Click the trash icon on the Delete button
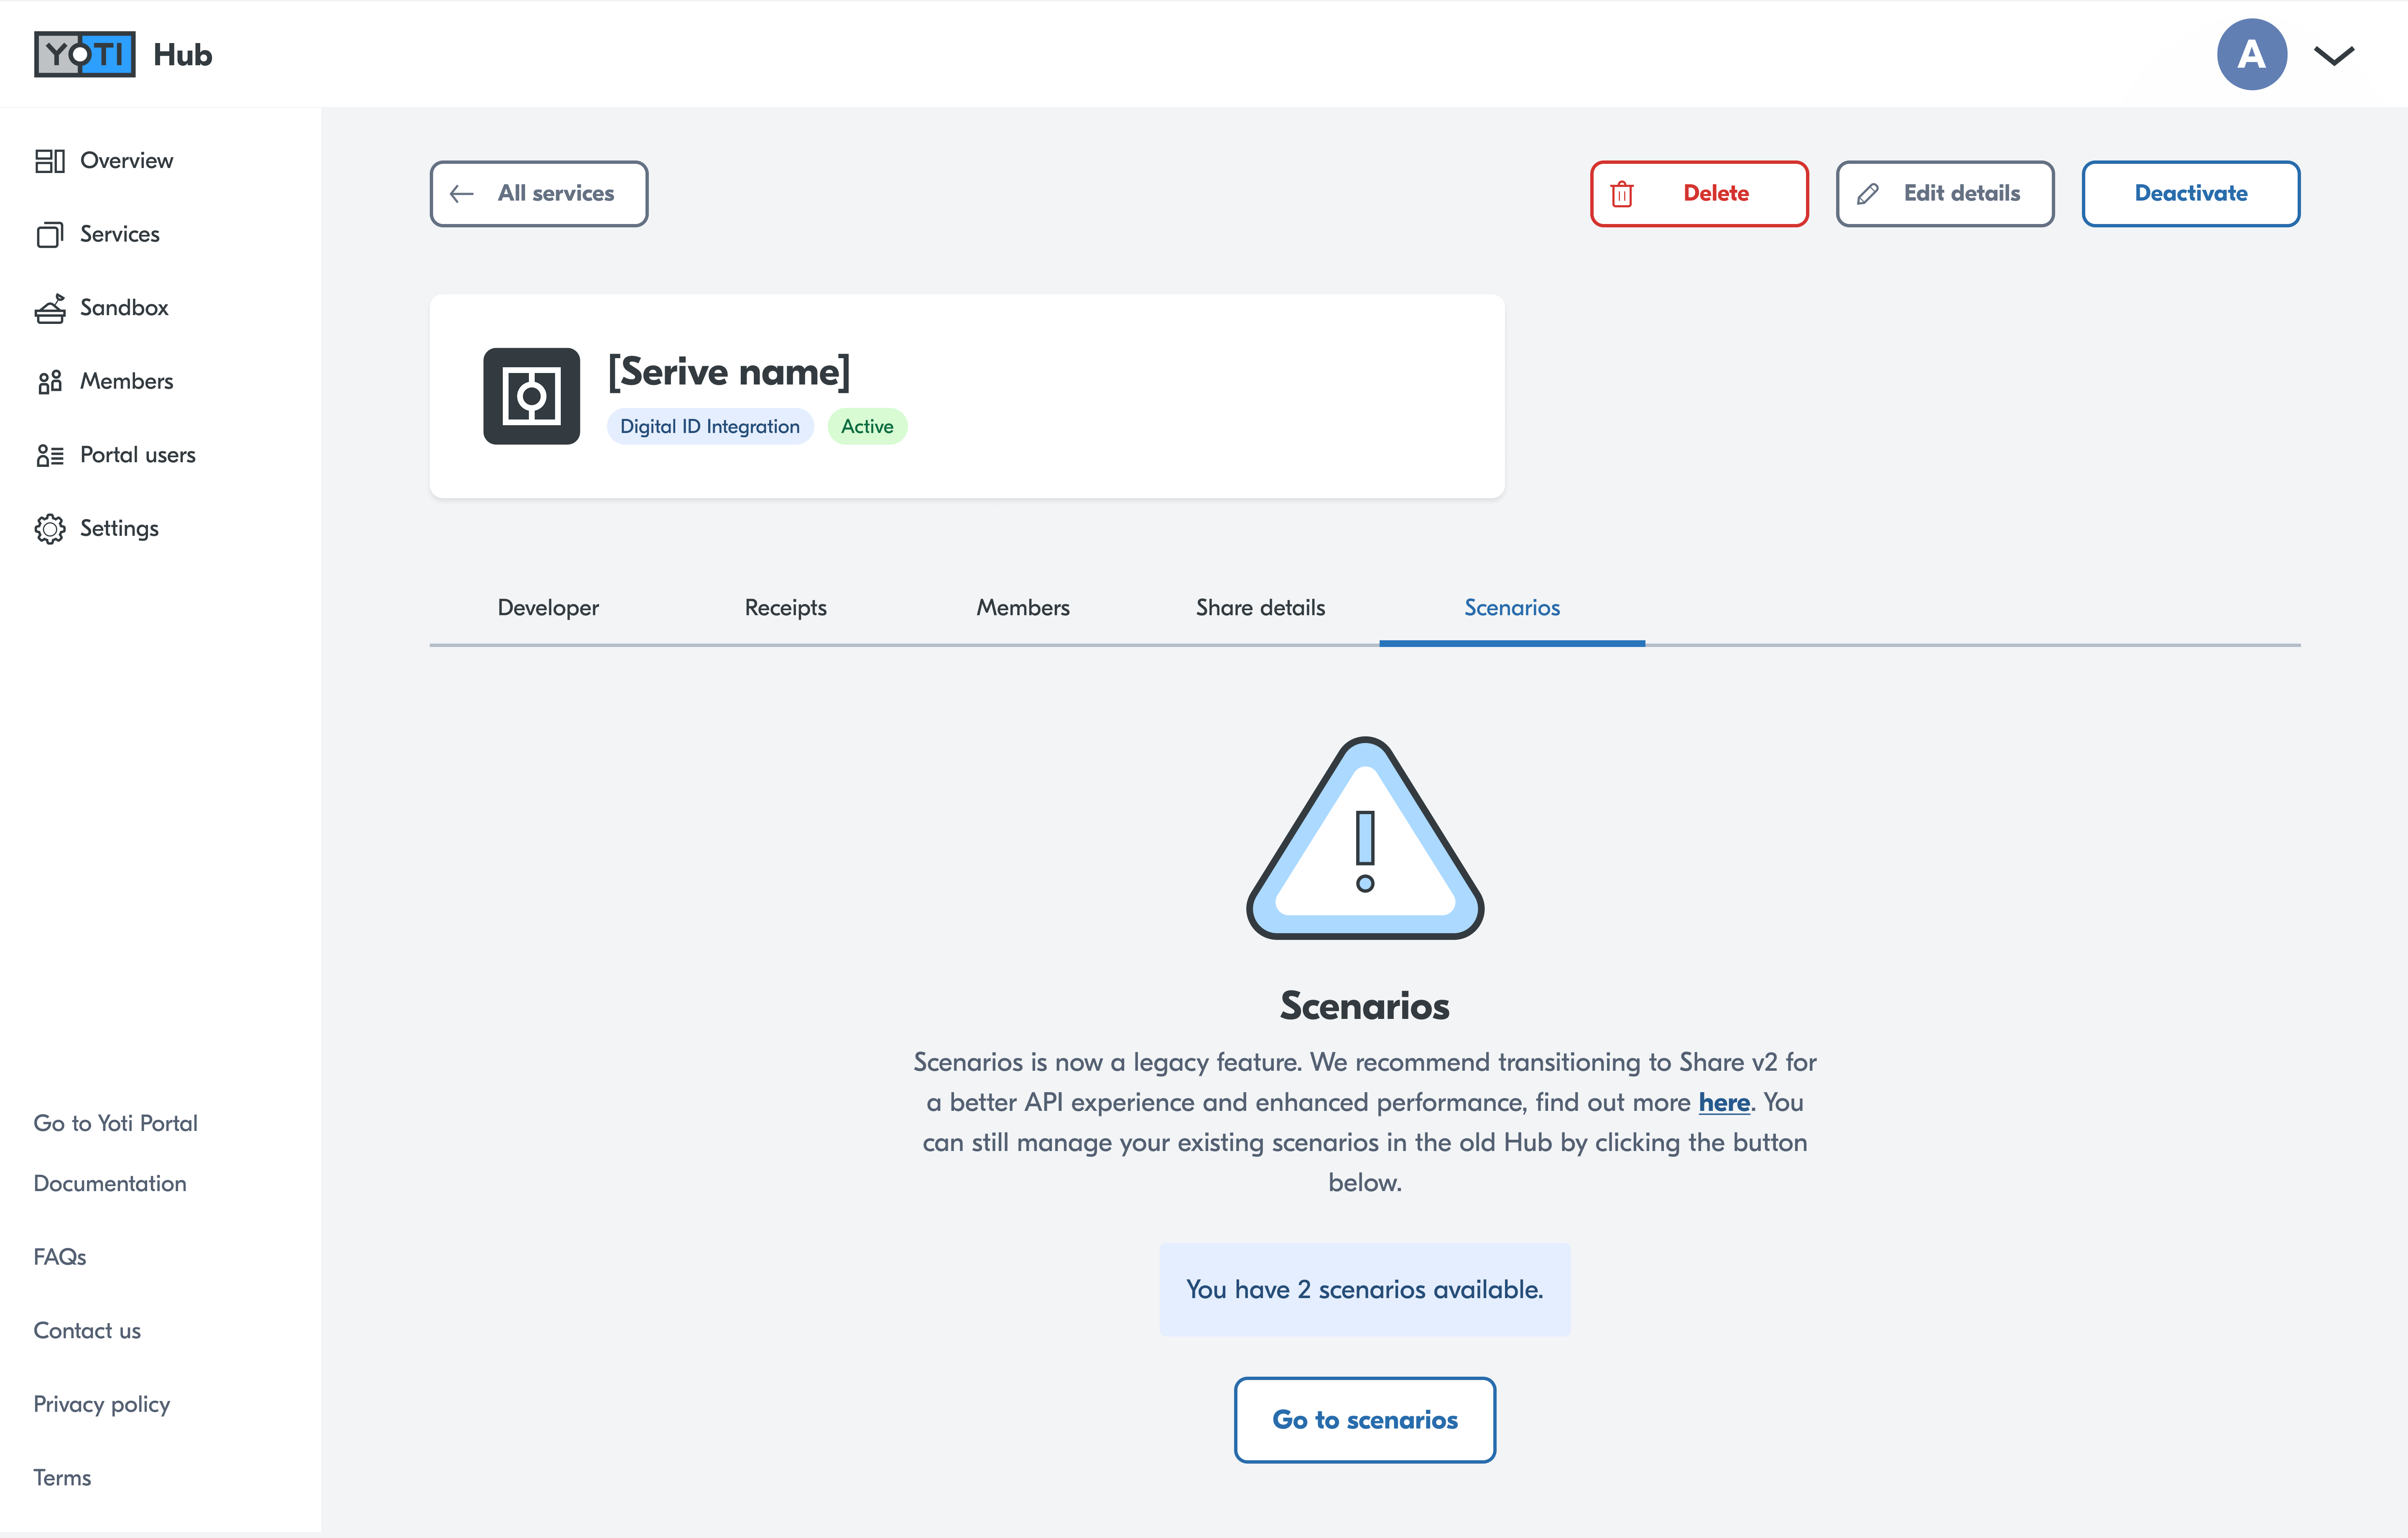Image resolution: width=2408 pixels, height=1538 pixels. (1622, 194)
